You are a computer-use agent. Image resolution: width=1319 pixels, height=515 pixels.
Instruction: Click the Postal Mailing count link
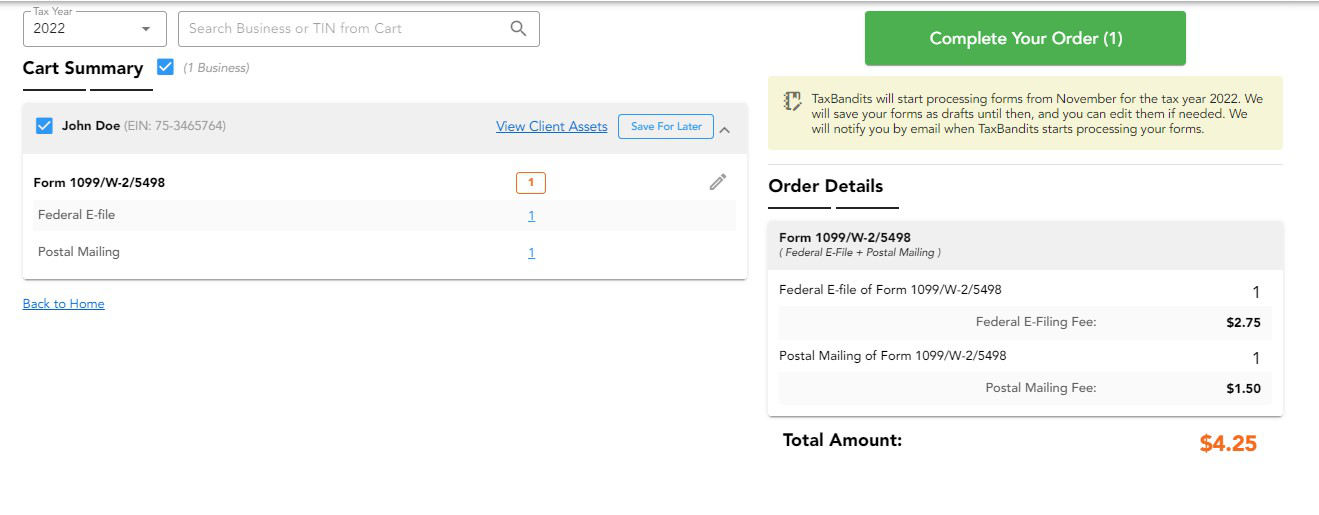[x=531, y=253]
